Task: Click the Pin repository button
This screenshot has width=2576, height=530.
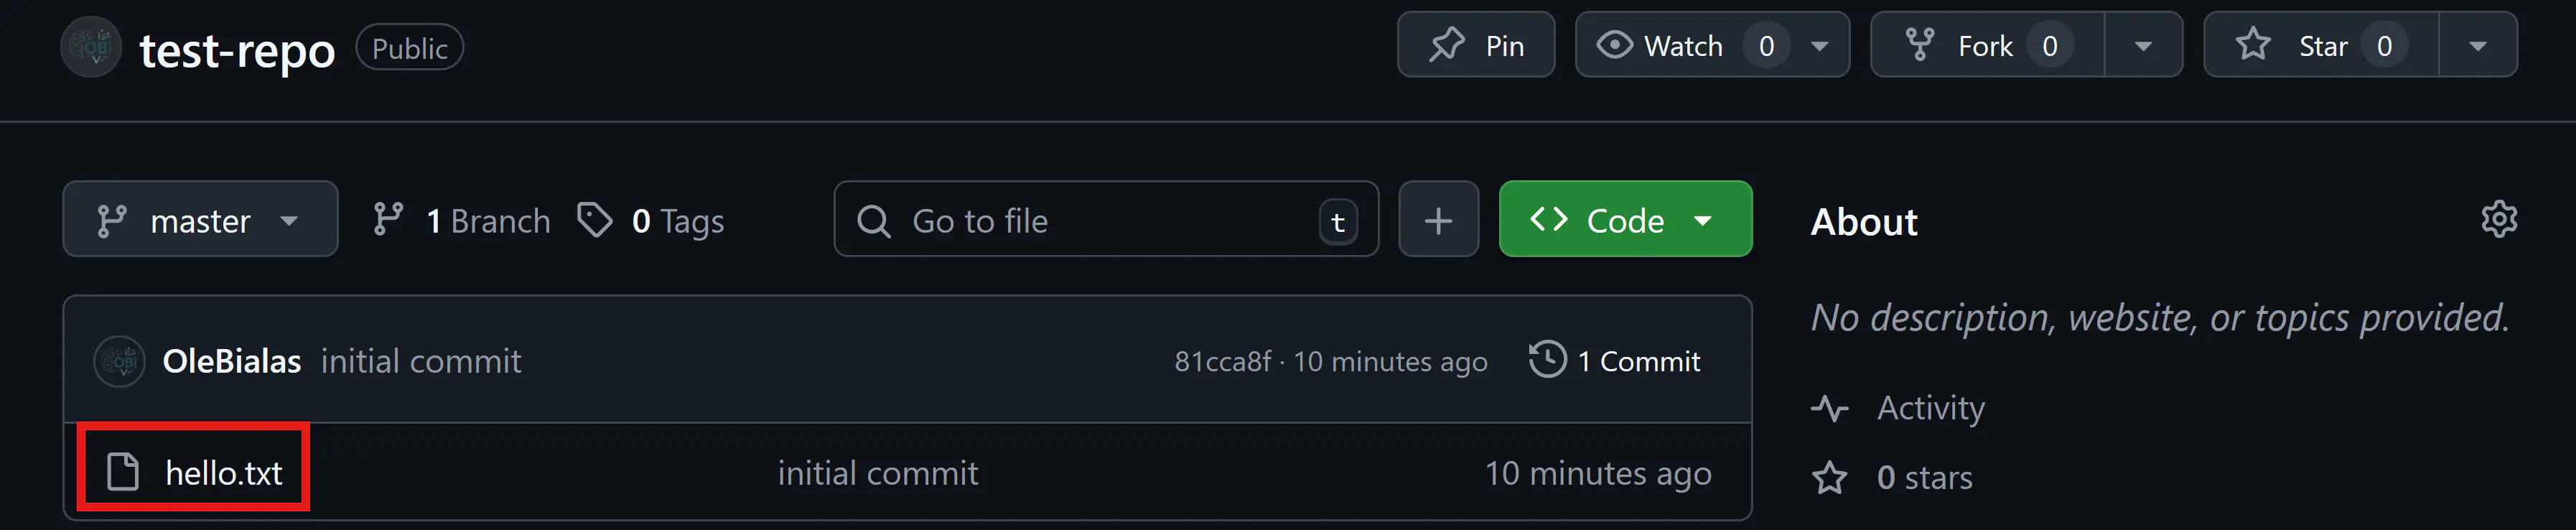Action: tap(1475, 46)
